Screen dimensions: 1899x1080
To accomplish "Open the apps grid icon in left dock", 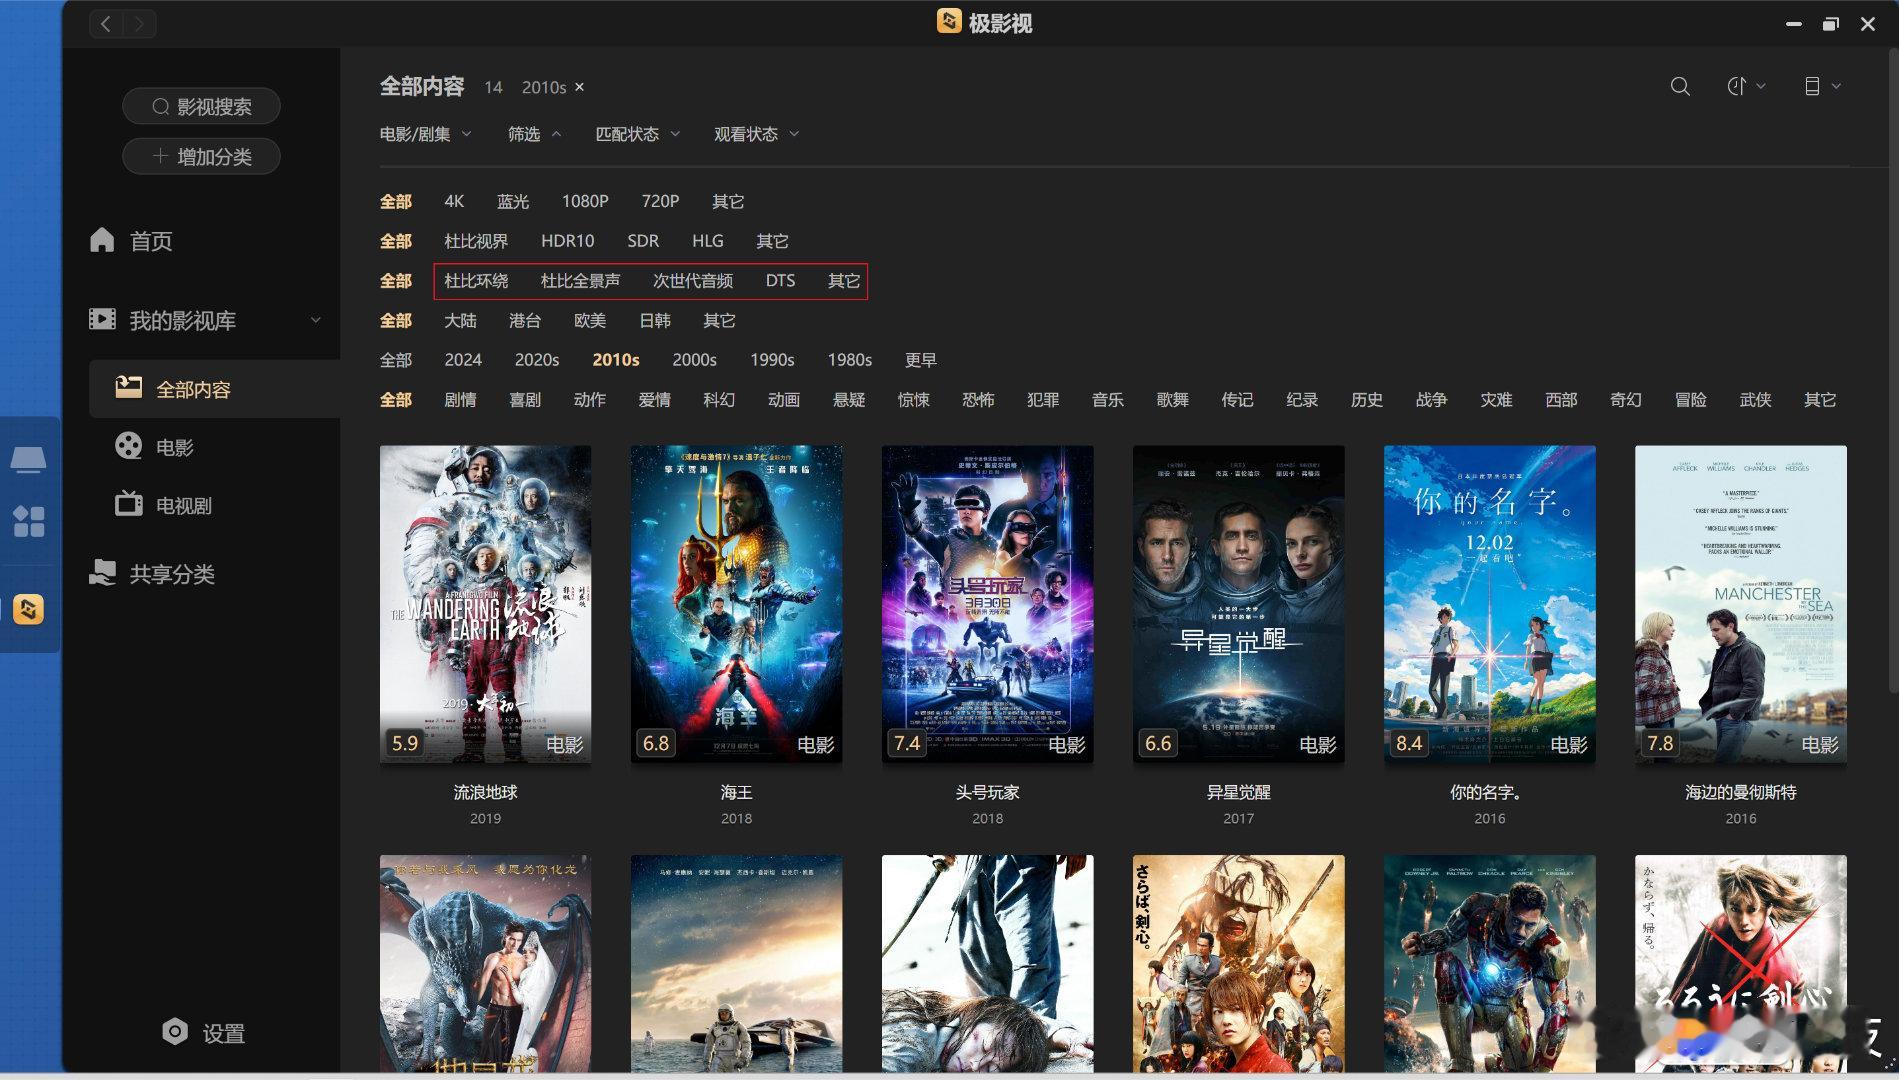I will pyautogui.click(x=28, y=521).
